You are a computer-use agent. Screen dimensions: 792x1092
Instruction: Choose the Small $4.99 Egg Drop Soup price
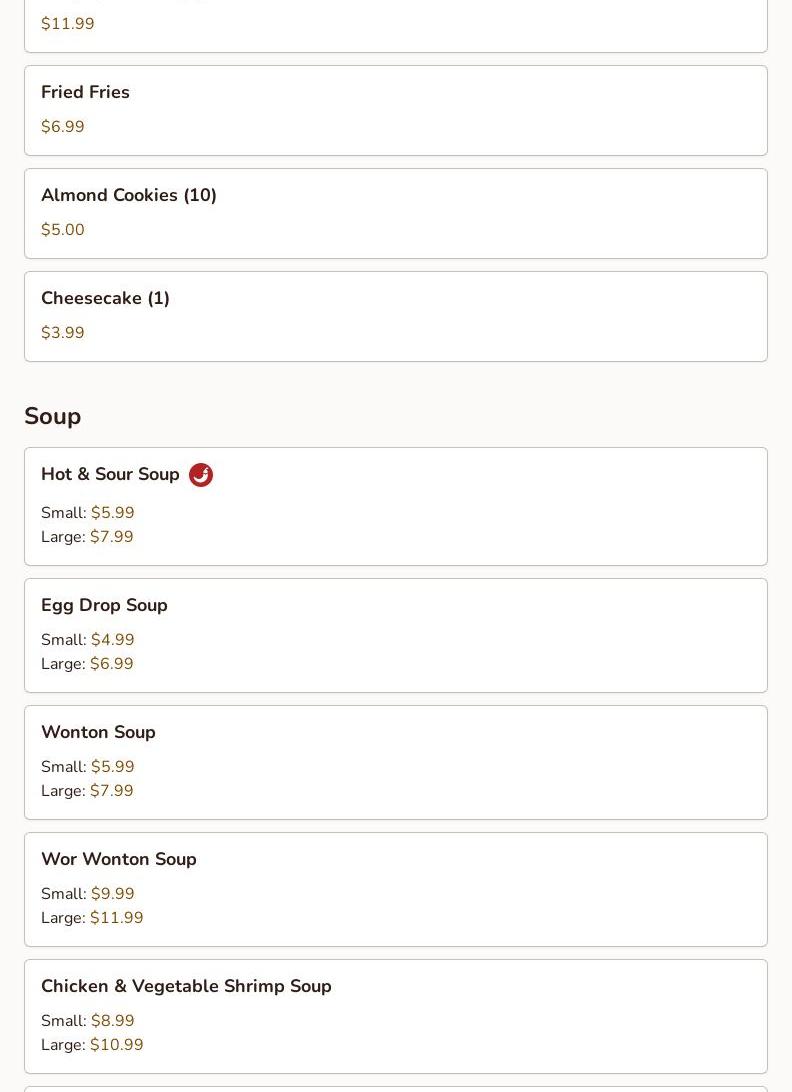pos(112,640)
